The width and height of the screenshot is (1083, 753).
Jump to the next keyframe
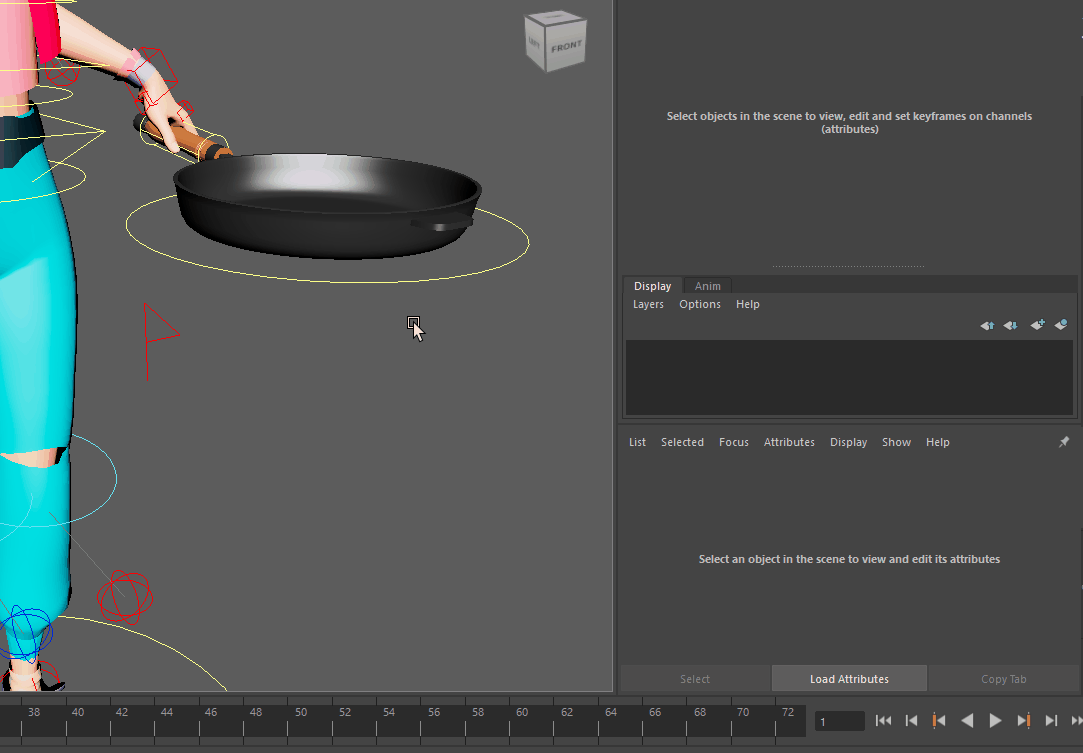coord(1023,720)
